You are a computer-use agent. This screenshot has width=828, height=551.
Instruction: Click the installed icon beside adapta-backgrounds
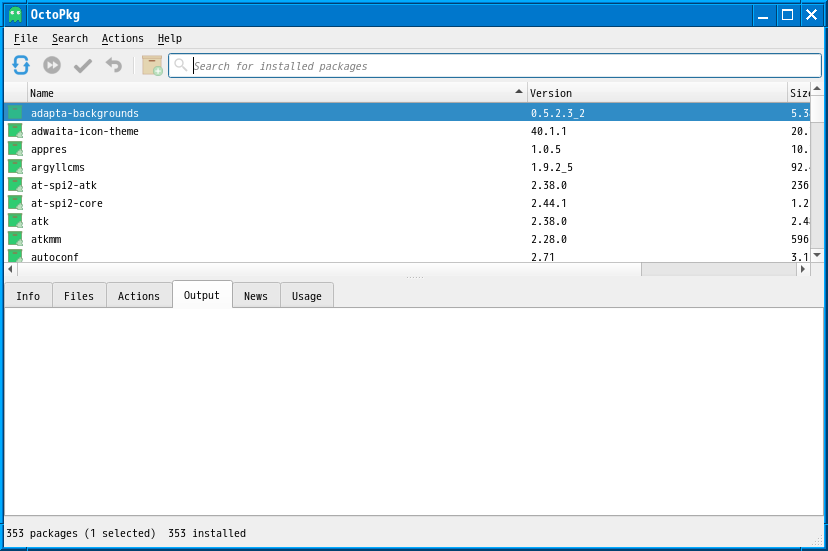tap(15, 112)
